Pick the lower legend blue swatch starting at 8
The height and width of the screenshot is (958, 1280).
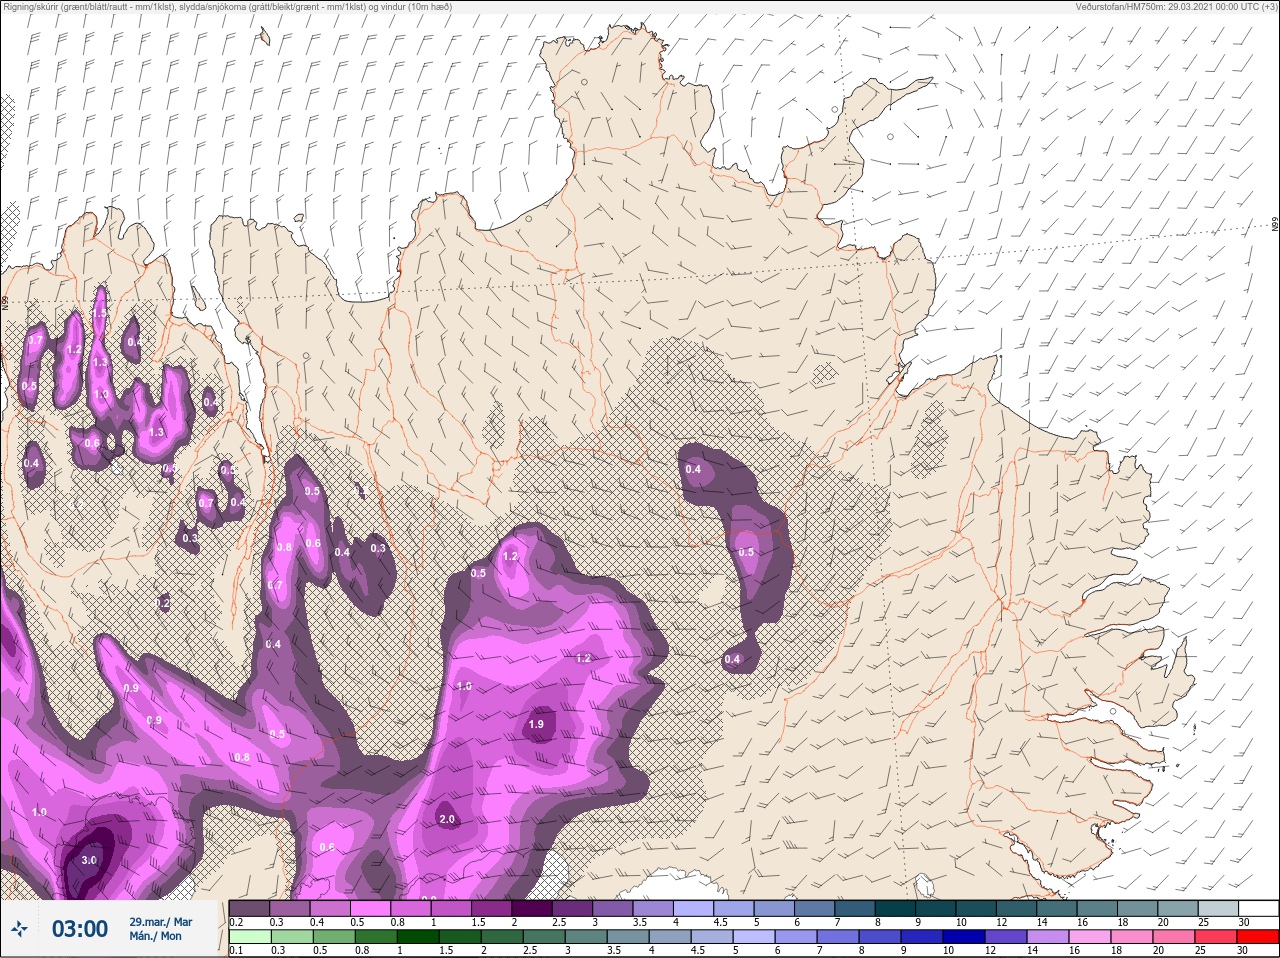pos(879,937)
